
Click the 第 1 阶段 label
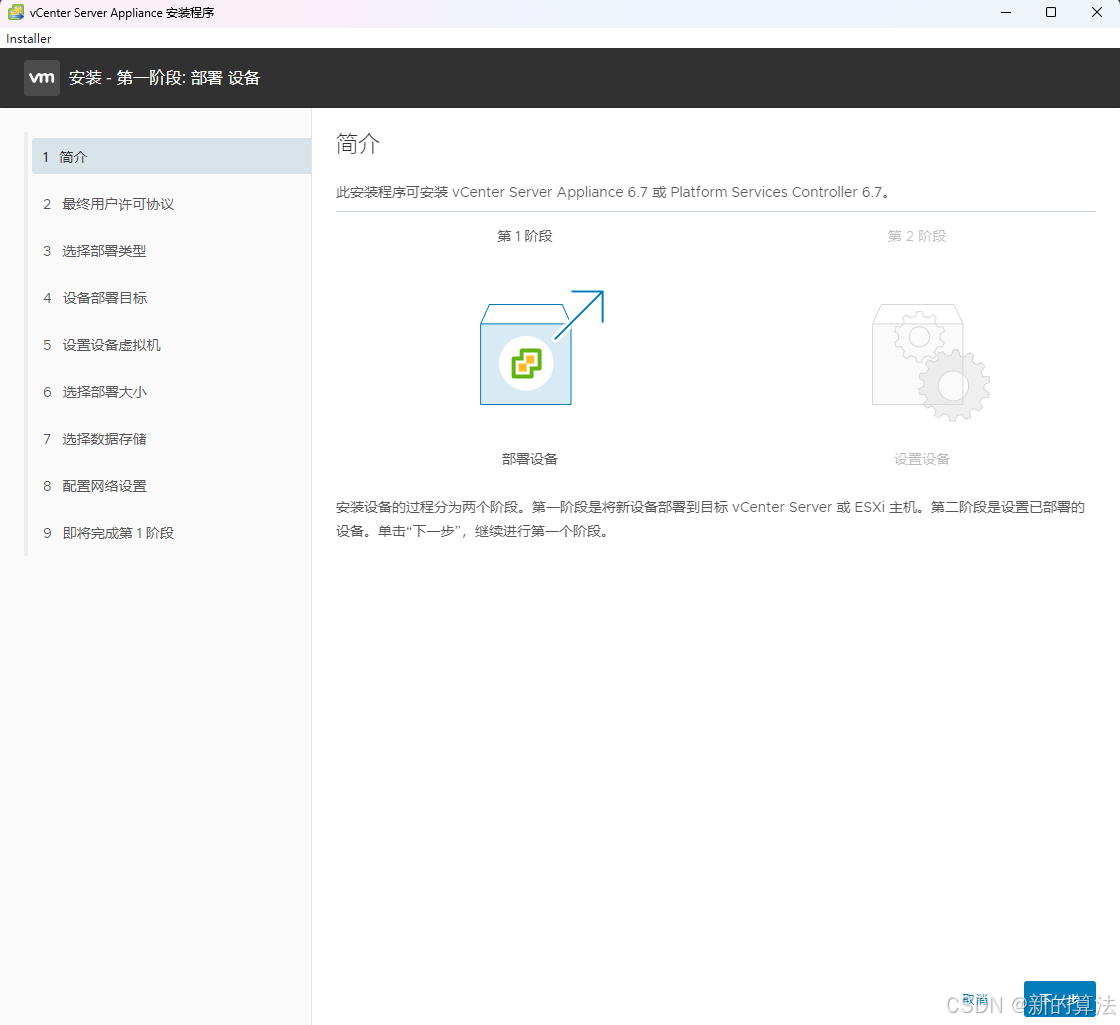click(x=525, y=236)
